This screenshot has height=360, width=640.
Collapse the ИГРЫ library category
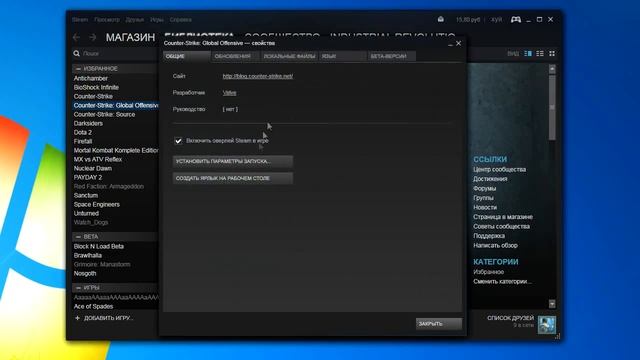tap(78, 288)
